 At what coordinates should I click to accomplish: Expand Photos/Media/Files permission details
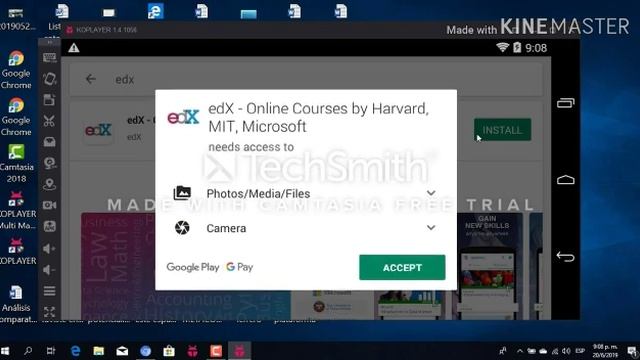click(431, 193)
